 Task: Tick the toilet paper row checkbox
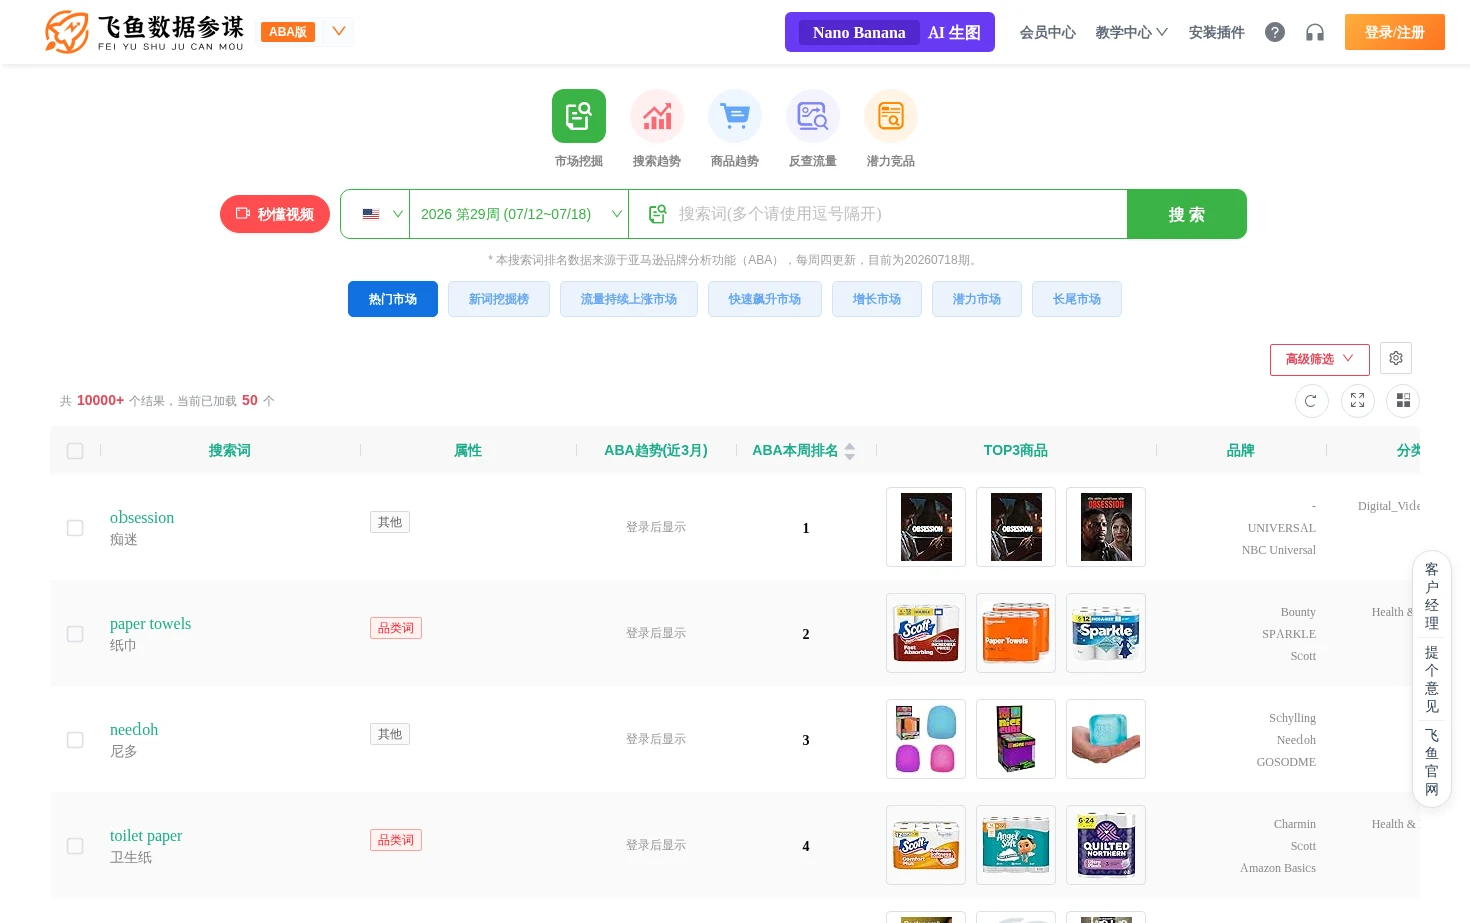[75, 846]
